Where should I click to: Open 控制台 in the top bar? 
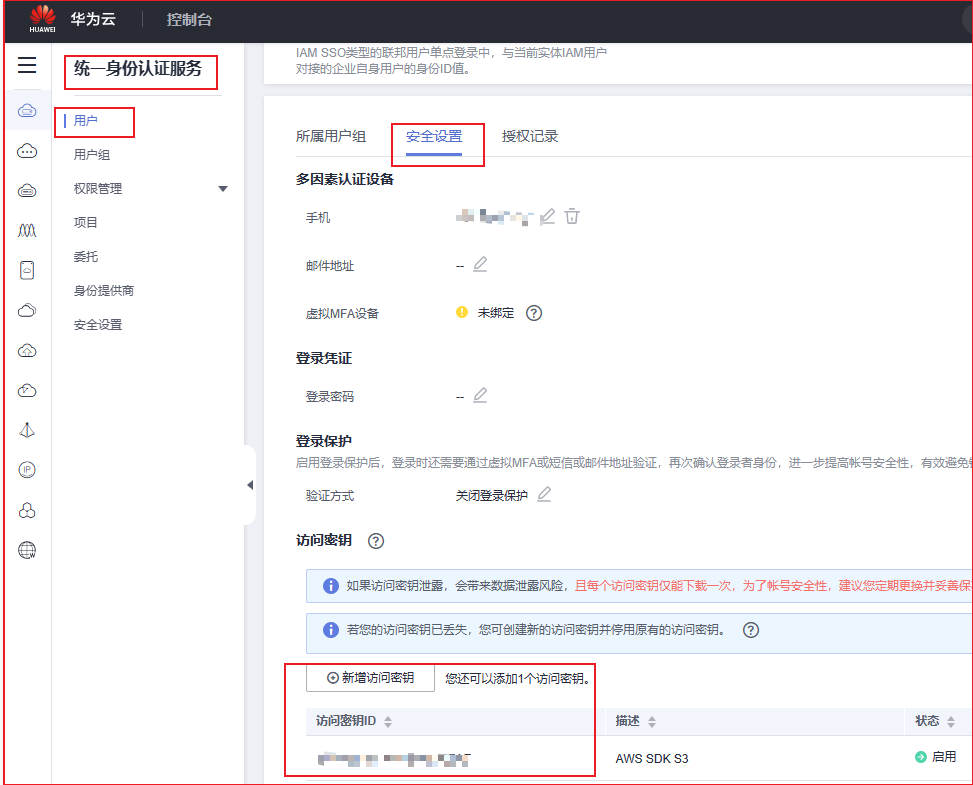coord(189,20)
